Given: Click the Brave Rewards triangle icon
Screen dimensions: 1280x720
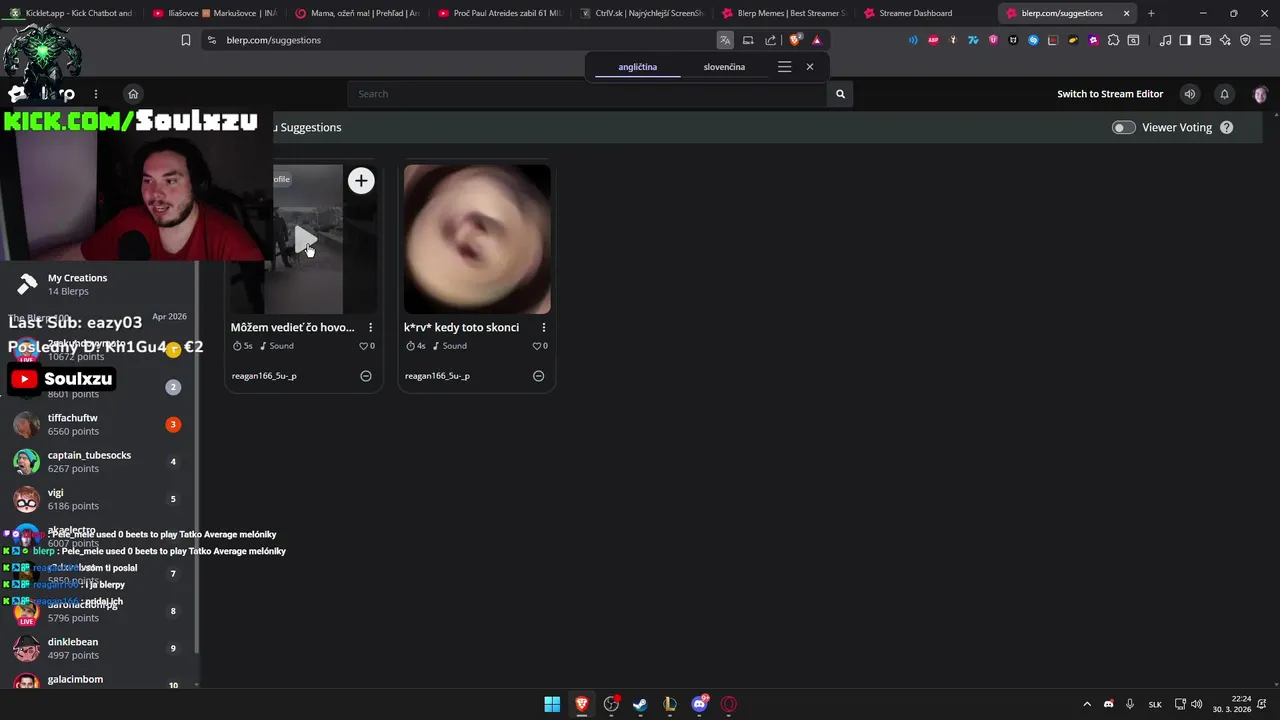Looking at the screenshot, I should point(817,40).
